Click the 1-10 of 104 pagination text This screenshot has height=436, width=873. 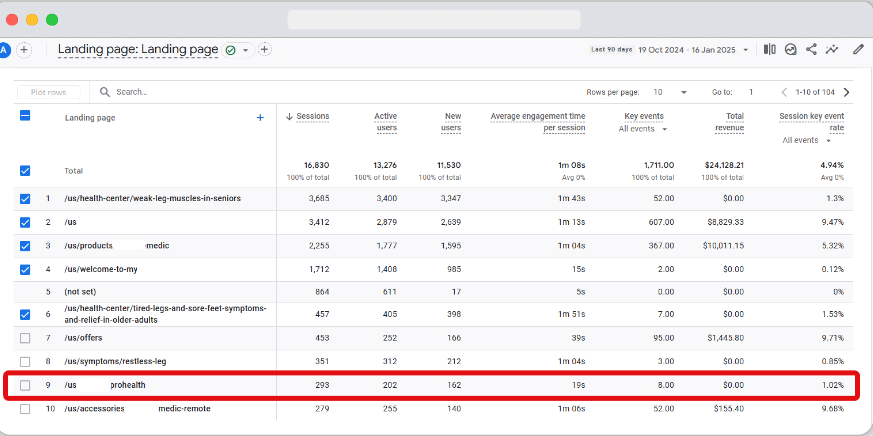(815, 92)
